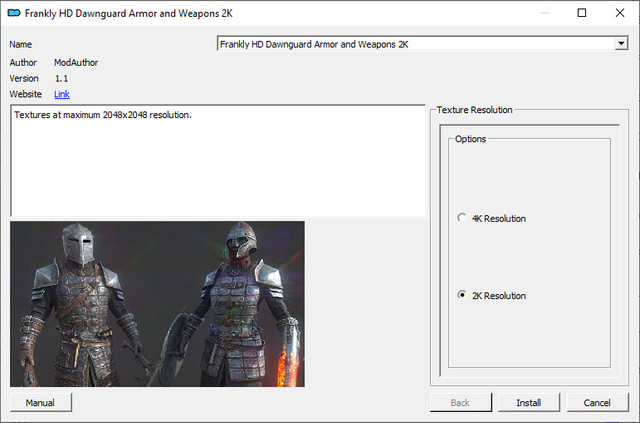Click the 'Options' group label

470,139
